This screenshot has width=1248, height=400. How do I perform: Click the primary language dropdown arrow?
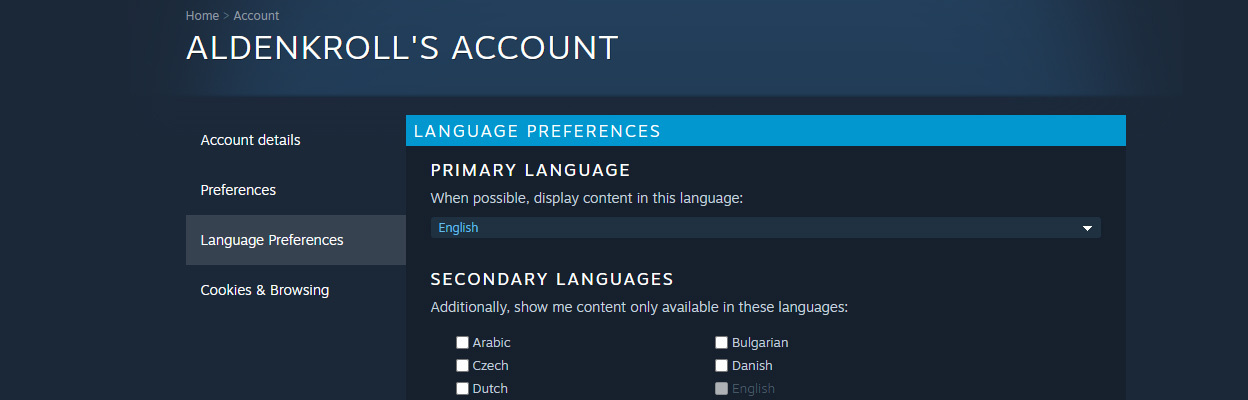(x=1087, y=229)
